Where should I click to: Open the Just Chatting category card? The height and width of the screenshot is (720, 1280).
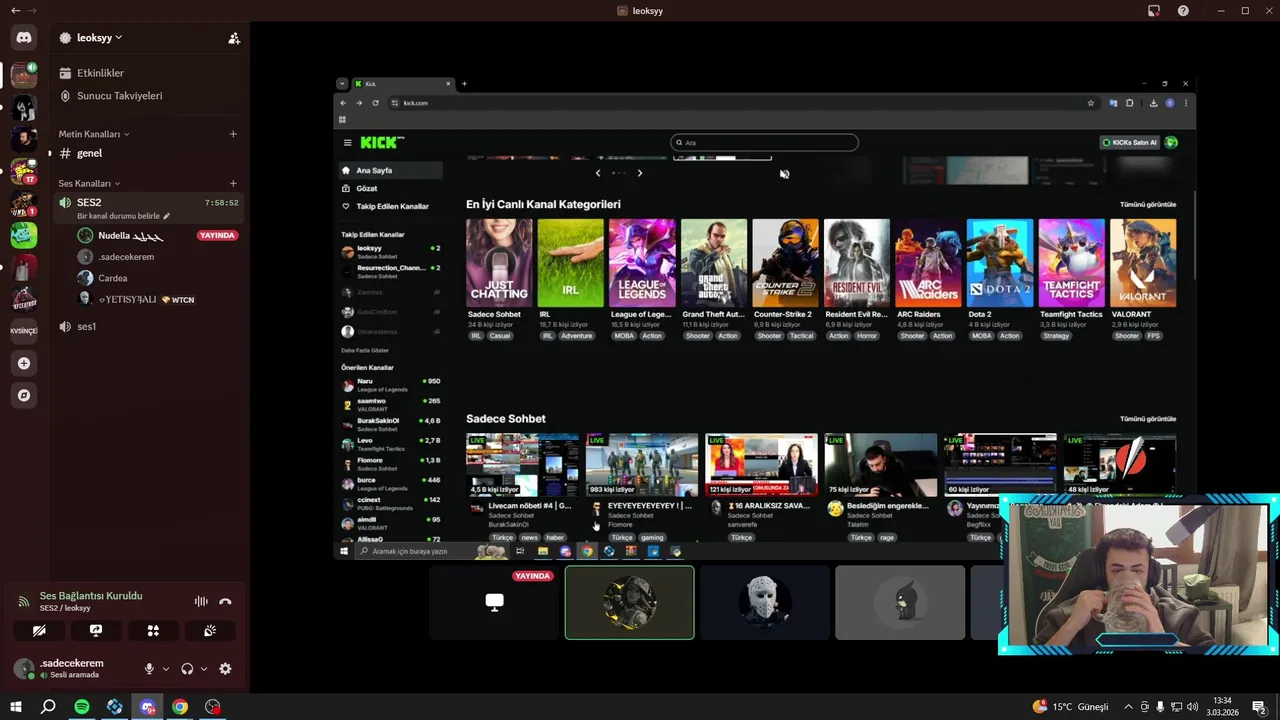point(499,263)
